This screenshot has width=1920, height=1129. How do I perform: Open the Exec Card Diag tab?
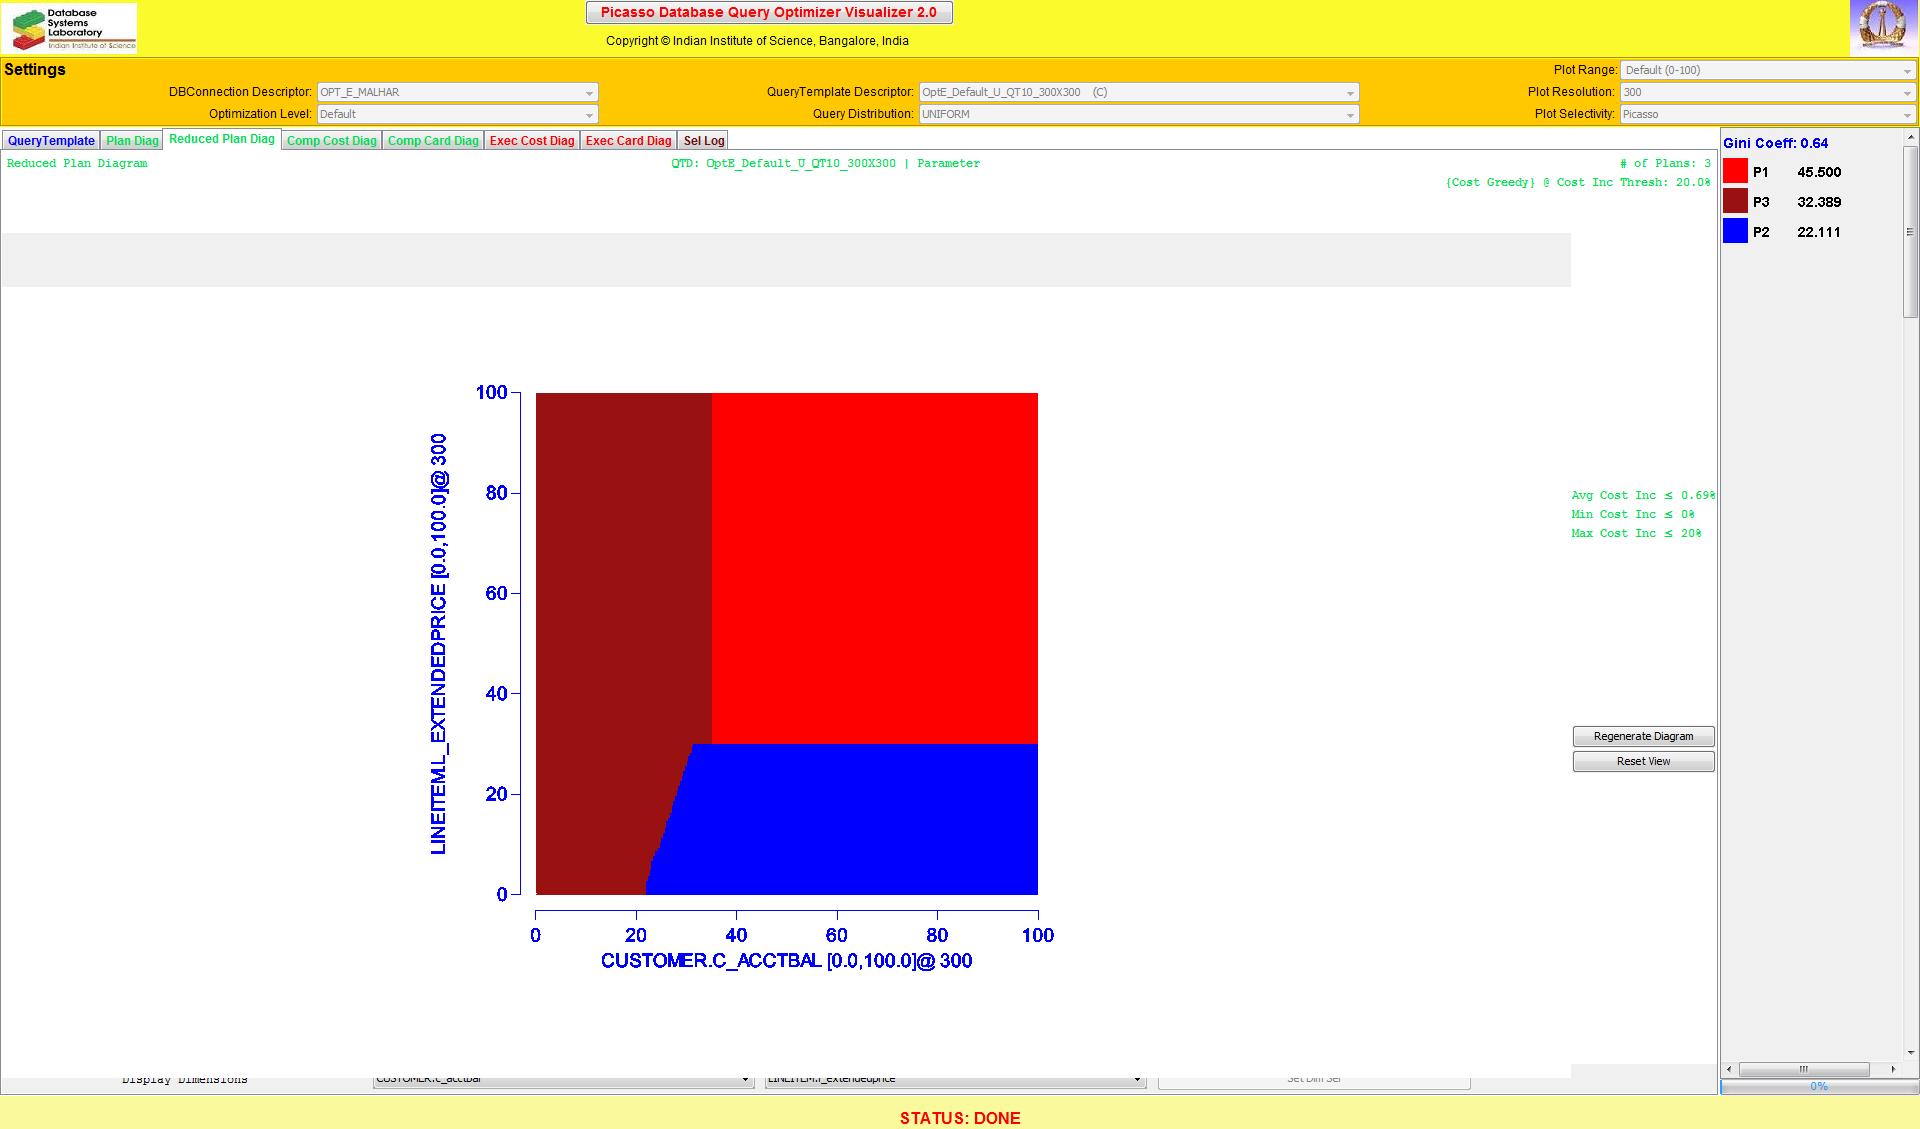pyautogui.click(x=628, y=141)
